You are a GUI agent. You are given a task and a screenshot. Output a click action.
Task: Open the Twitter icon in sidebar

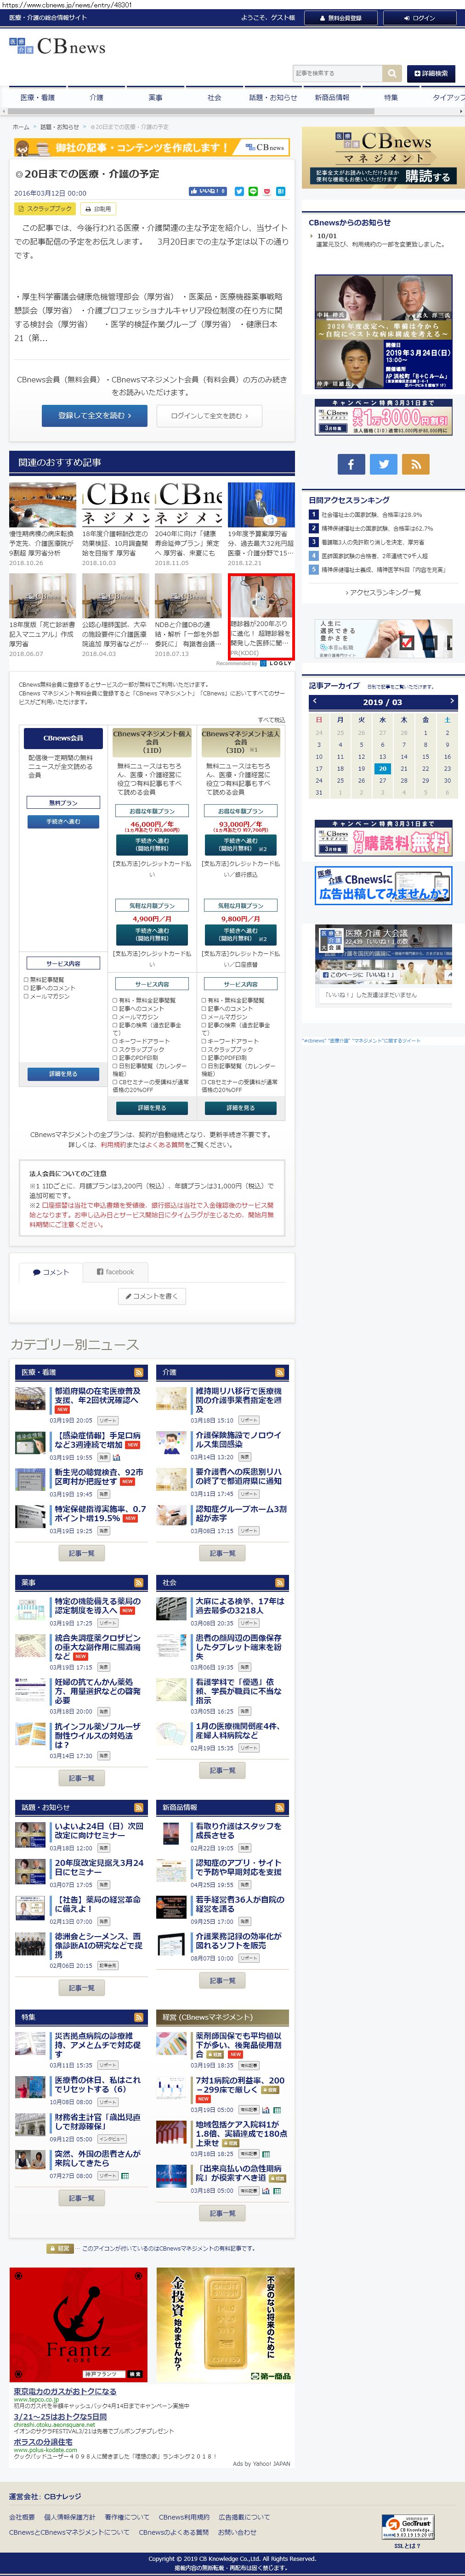383,464
